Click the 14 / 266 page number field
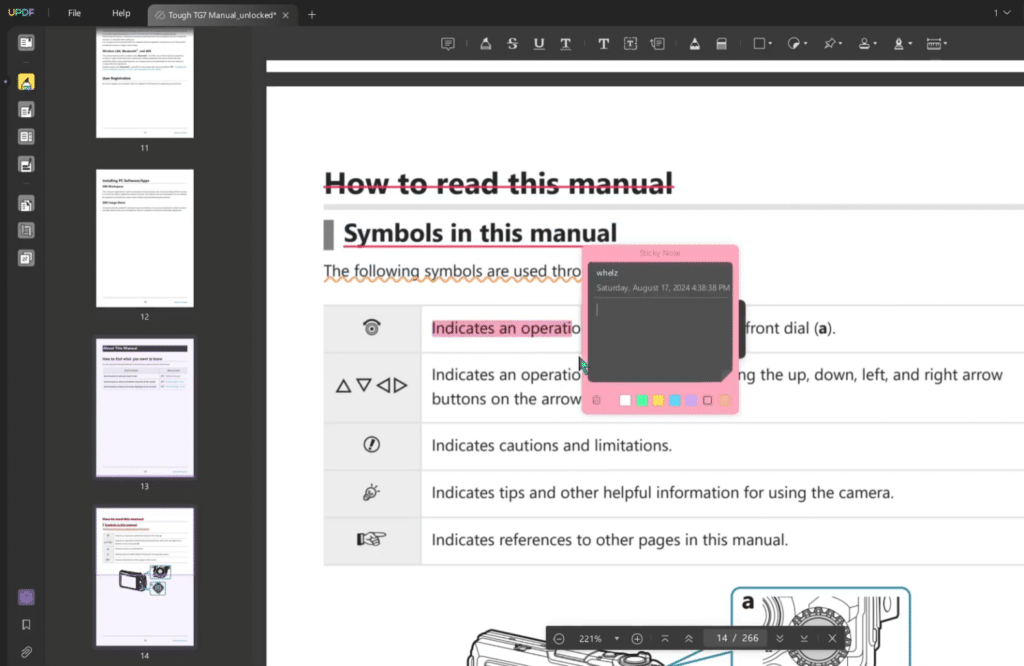Screen dimensions: 1024x666 point(737,639)
